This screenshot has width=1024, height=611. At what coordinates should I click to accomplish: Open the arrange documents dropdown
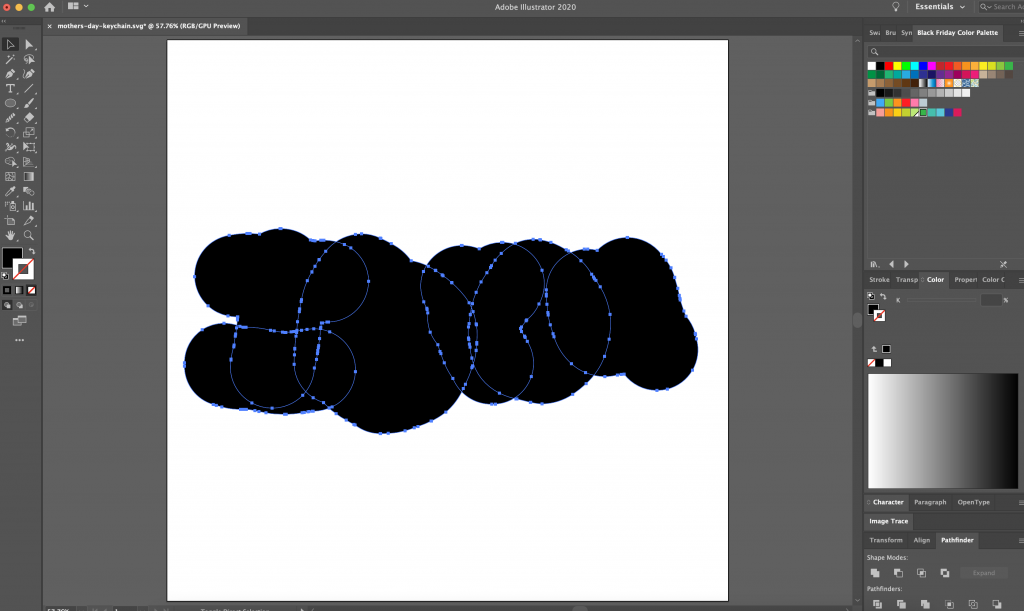78,7
